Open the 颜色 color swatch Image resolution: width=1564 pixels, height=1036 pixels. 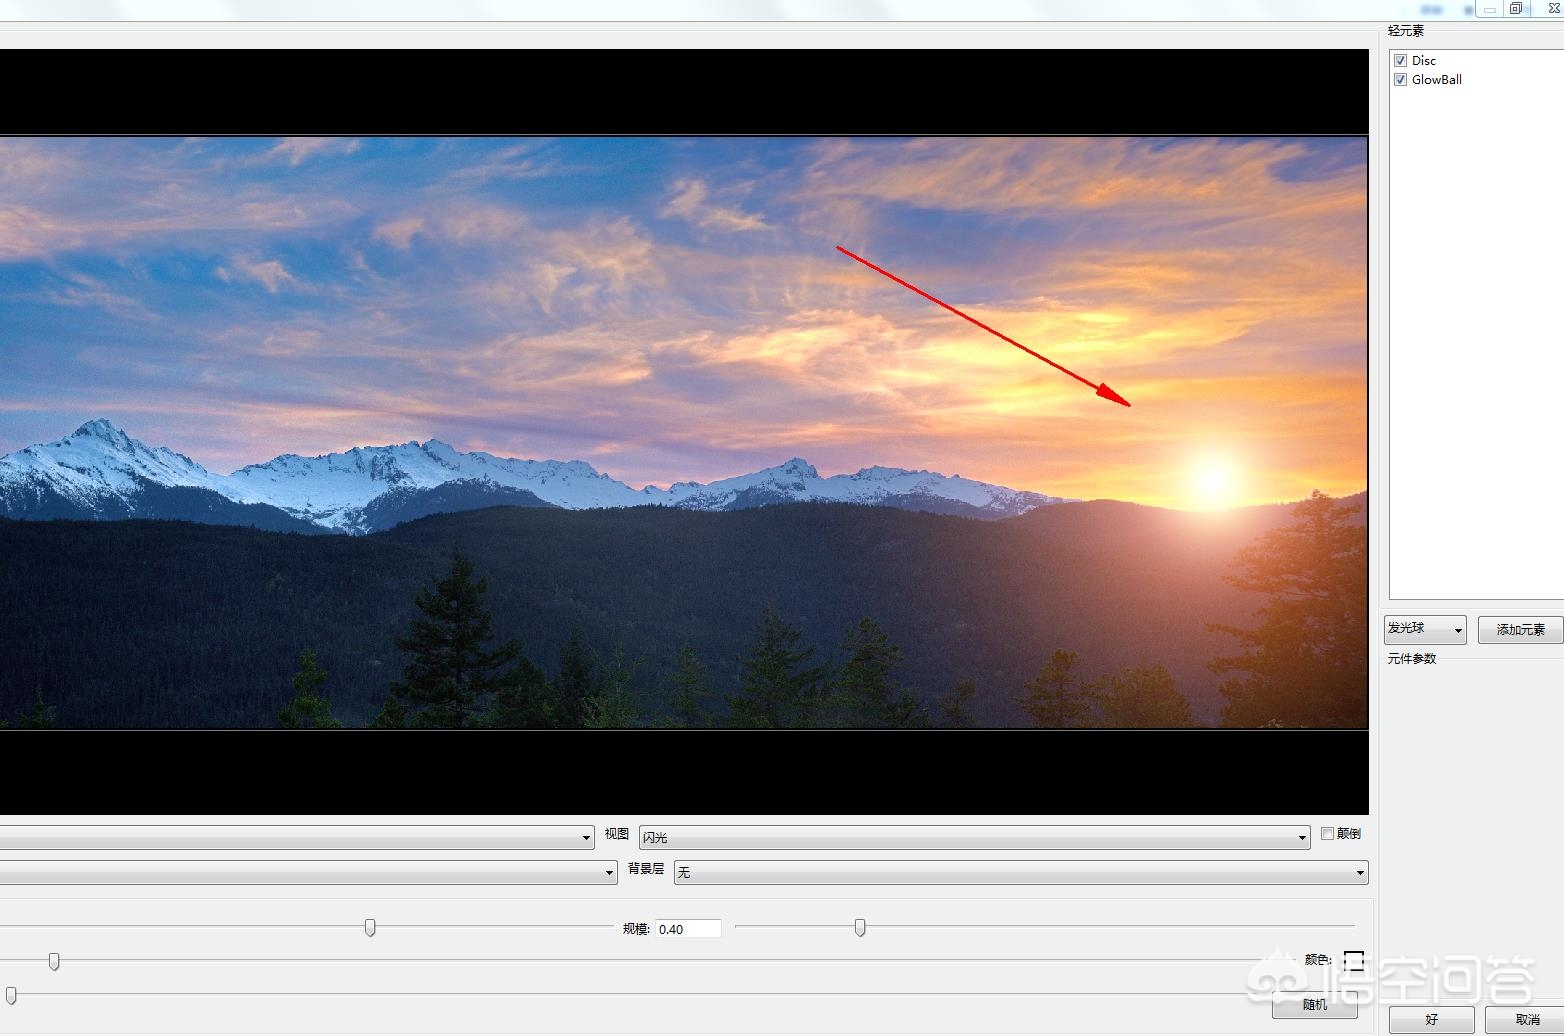coord(1353,960)
